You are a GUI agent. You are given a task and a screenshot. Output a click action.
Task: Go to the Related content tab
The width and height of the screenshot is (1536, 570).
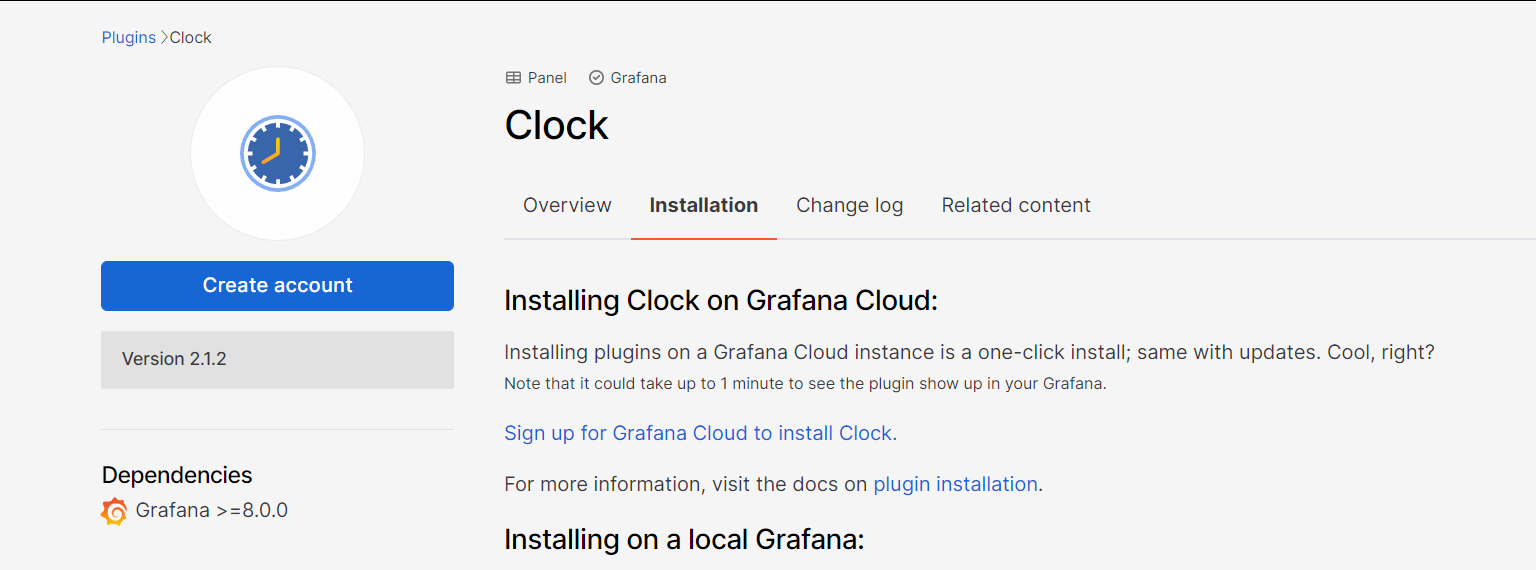coord(1016,205)
